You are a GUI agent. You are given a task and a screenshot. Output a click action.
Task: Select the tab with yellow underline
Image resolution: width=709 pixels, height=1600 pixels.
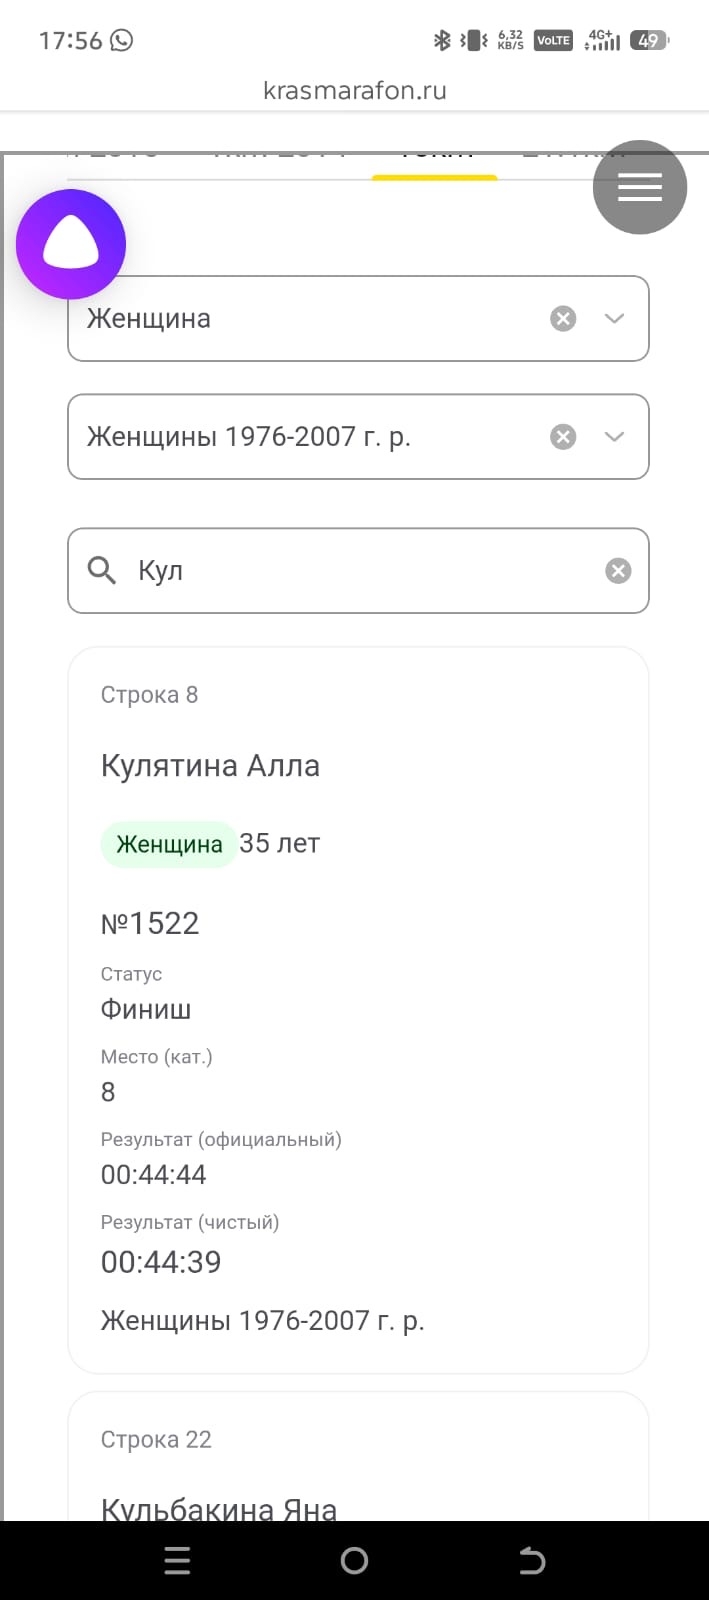click(x=435, y=160)
